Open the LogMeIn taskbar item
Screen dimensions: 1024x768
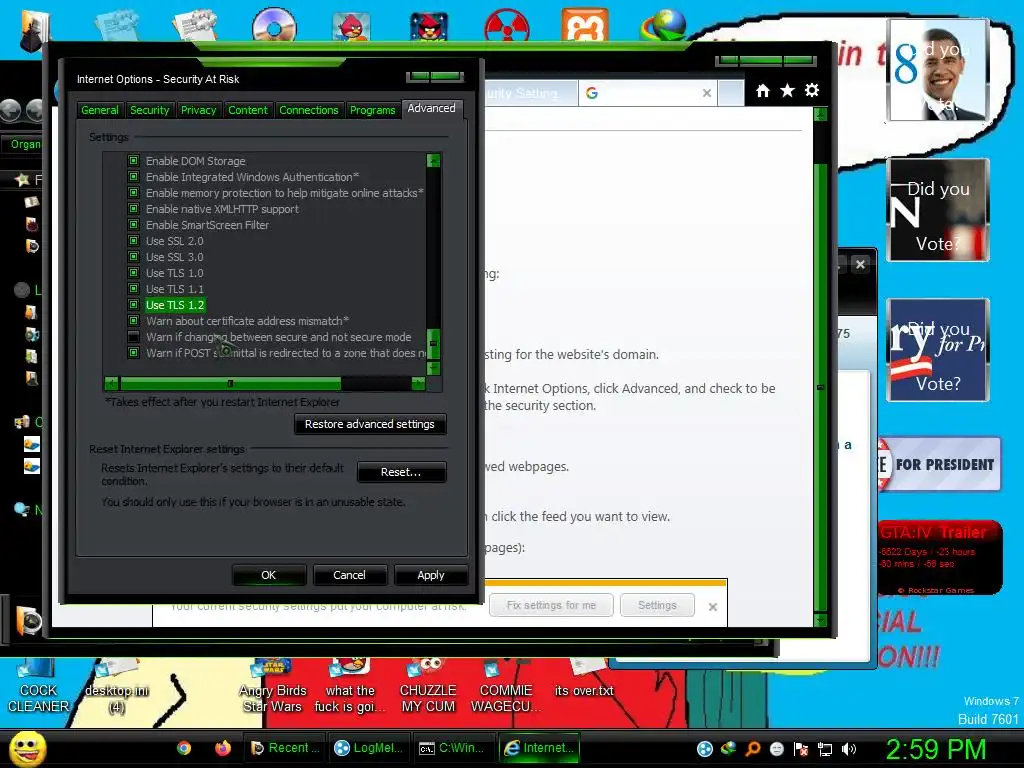pos(368,748)
